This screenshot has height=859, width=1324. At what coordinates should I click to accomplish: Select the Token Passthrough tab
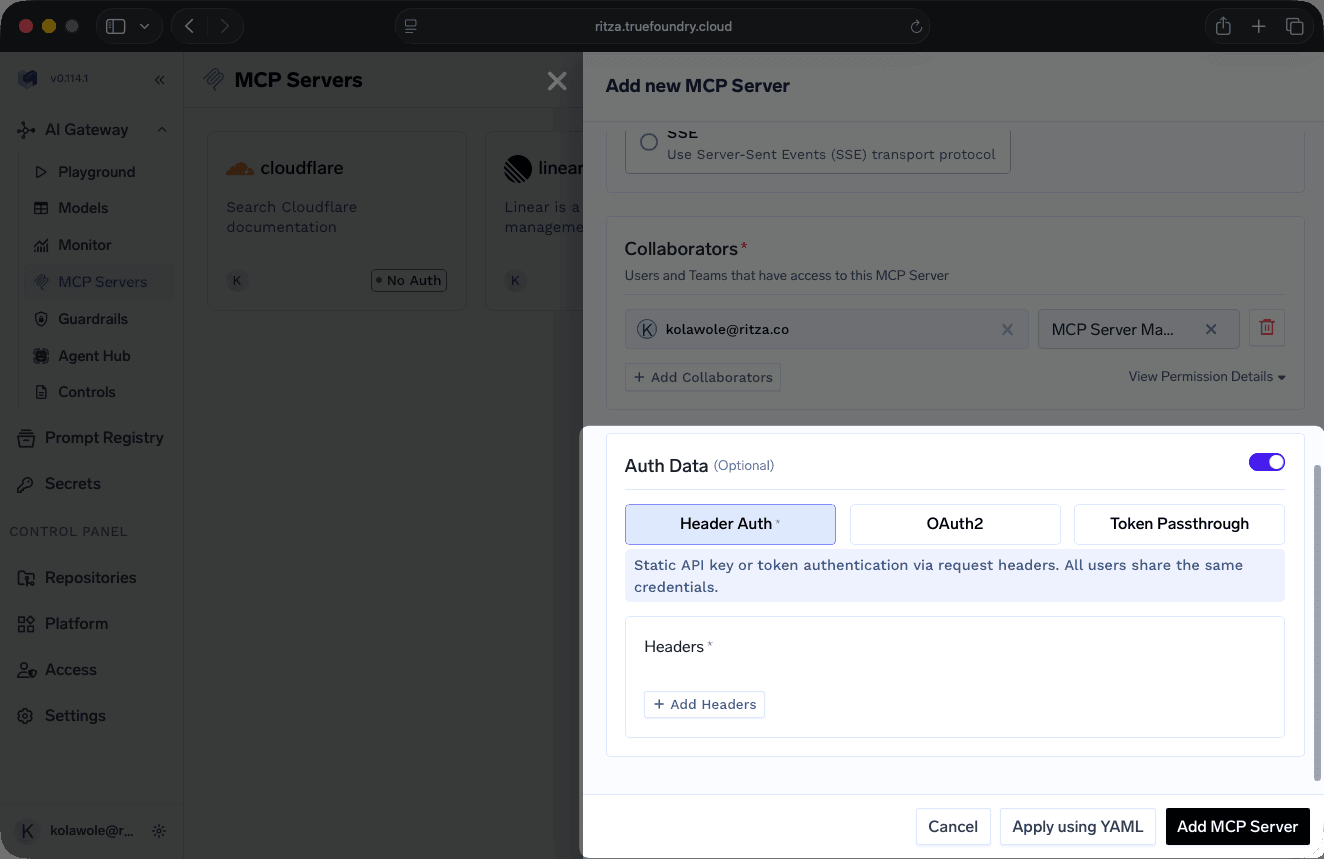click(1179, 523)
